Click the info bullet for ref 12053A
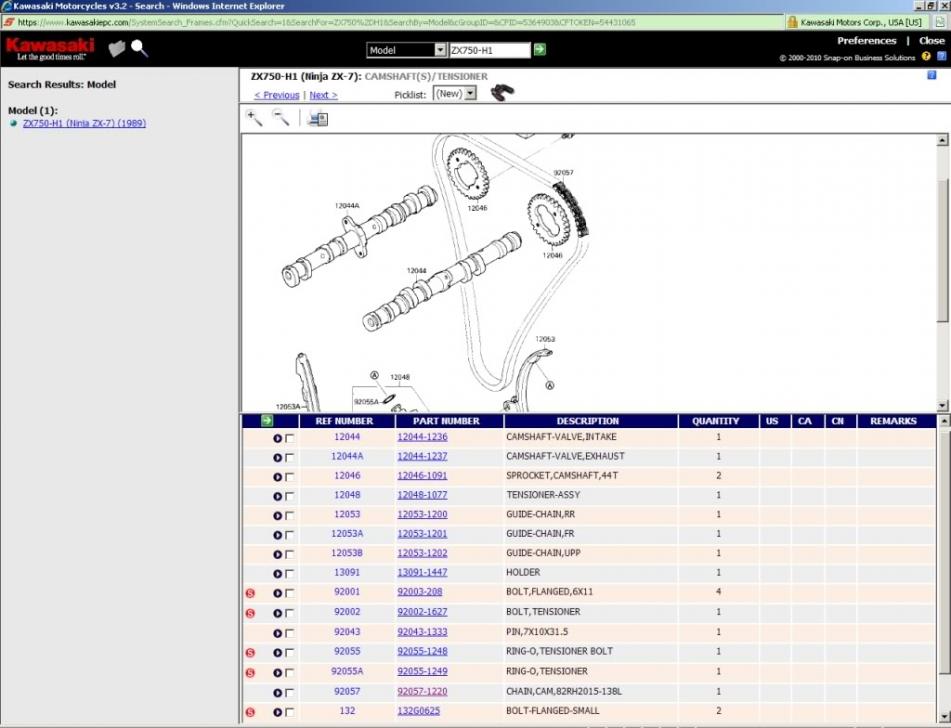951x728 pixels. [277, 535]
